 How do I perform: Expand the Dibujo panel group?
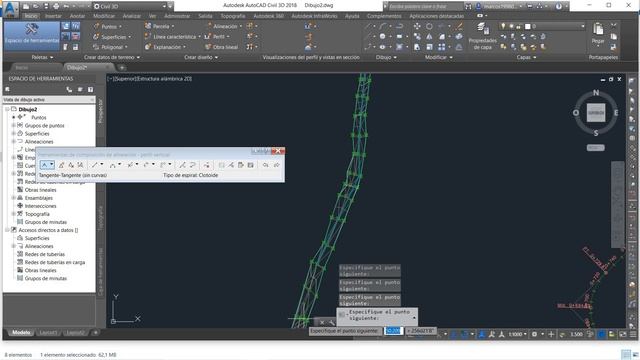(x=386, y=58)
